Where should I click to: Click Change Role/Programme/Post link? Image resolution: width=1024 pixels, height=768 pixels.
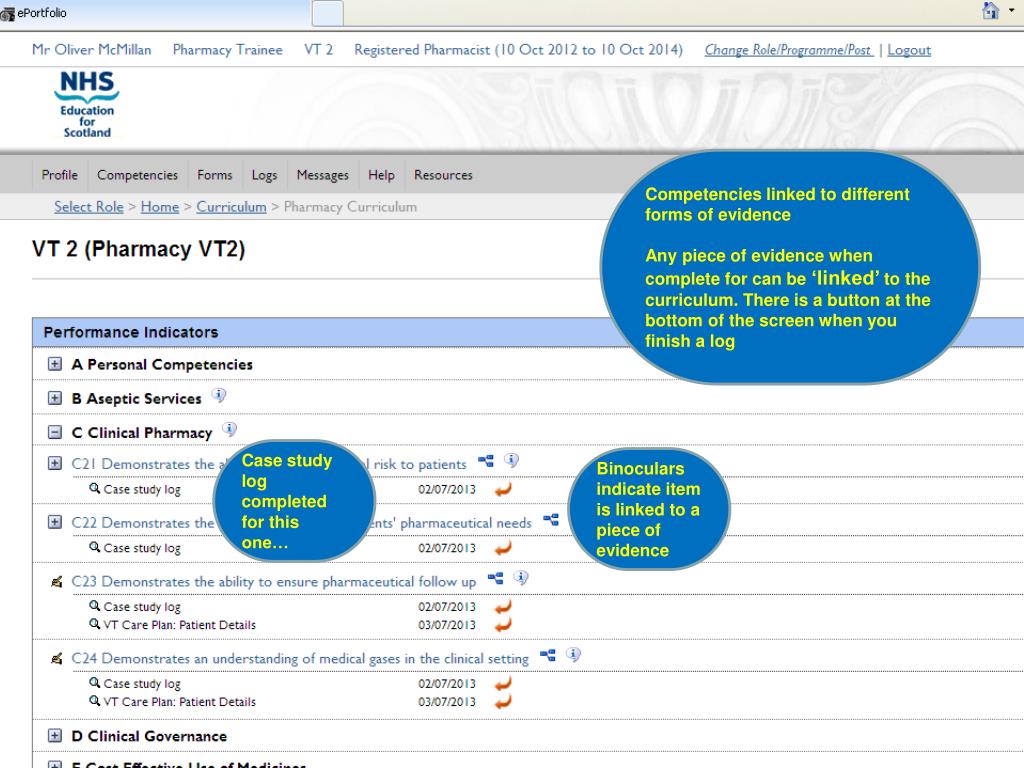[789, 50]
